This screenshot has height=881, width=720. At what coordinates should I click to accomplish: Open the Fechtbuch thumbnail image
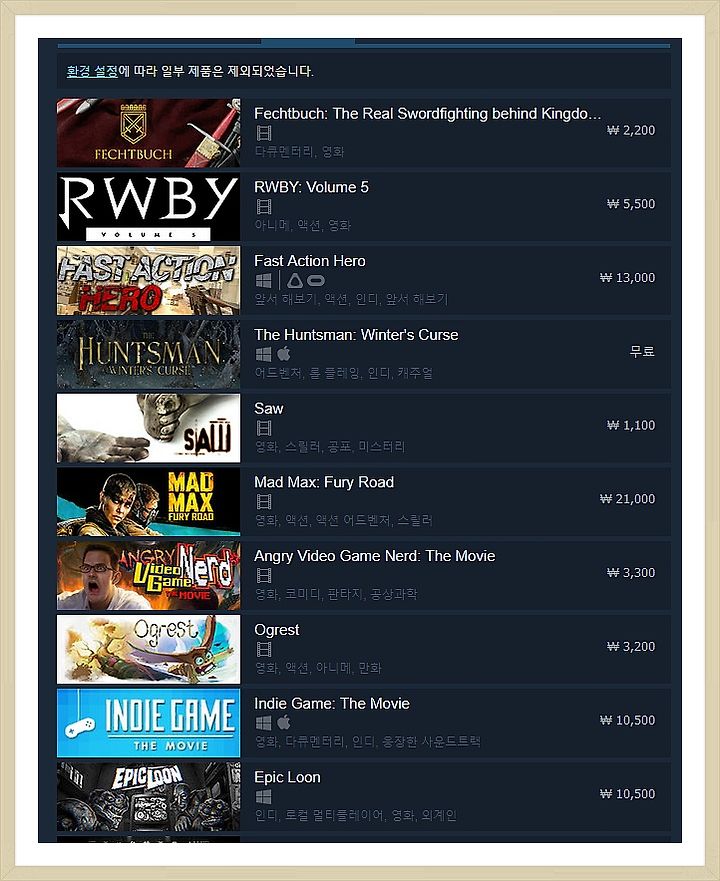tap(148, 133)
